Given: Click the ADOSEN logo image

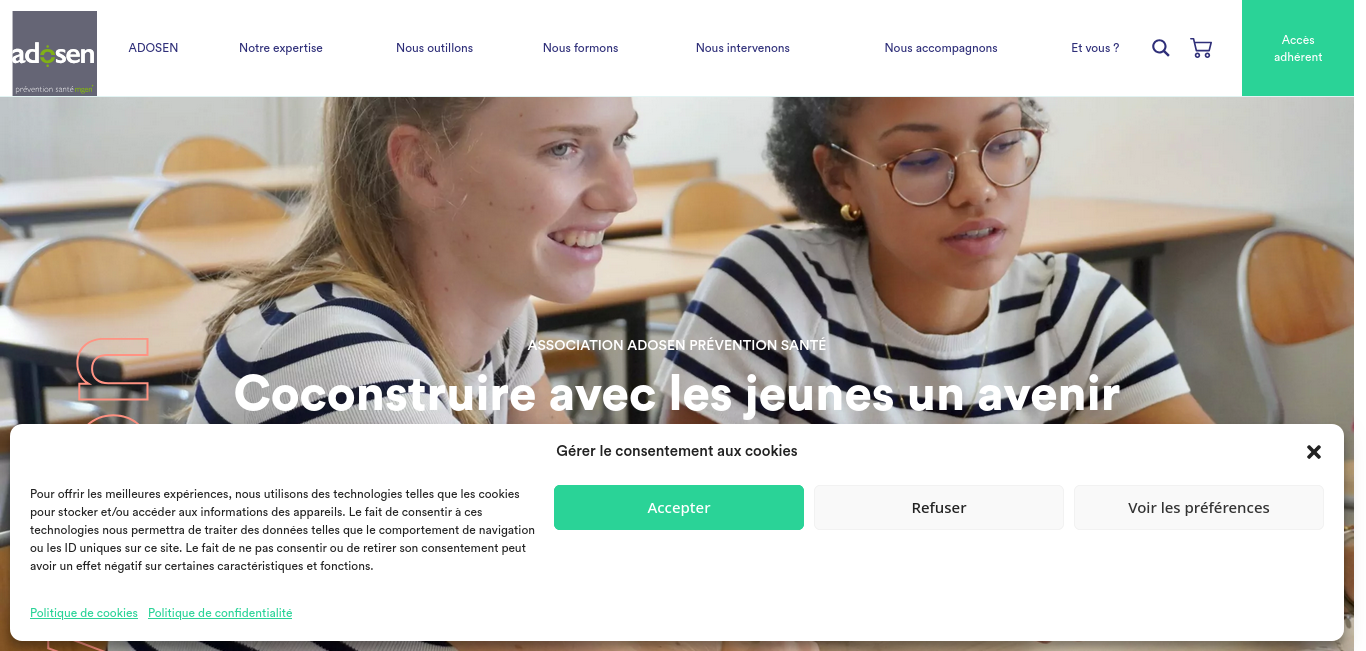Looking at the screenshot, I should pos(55,53).
